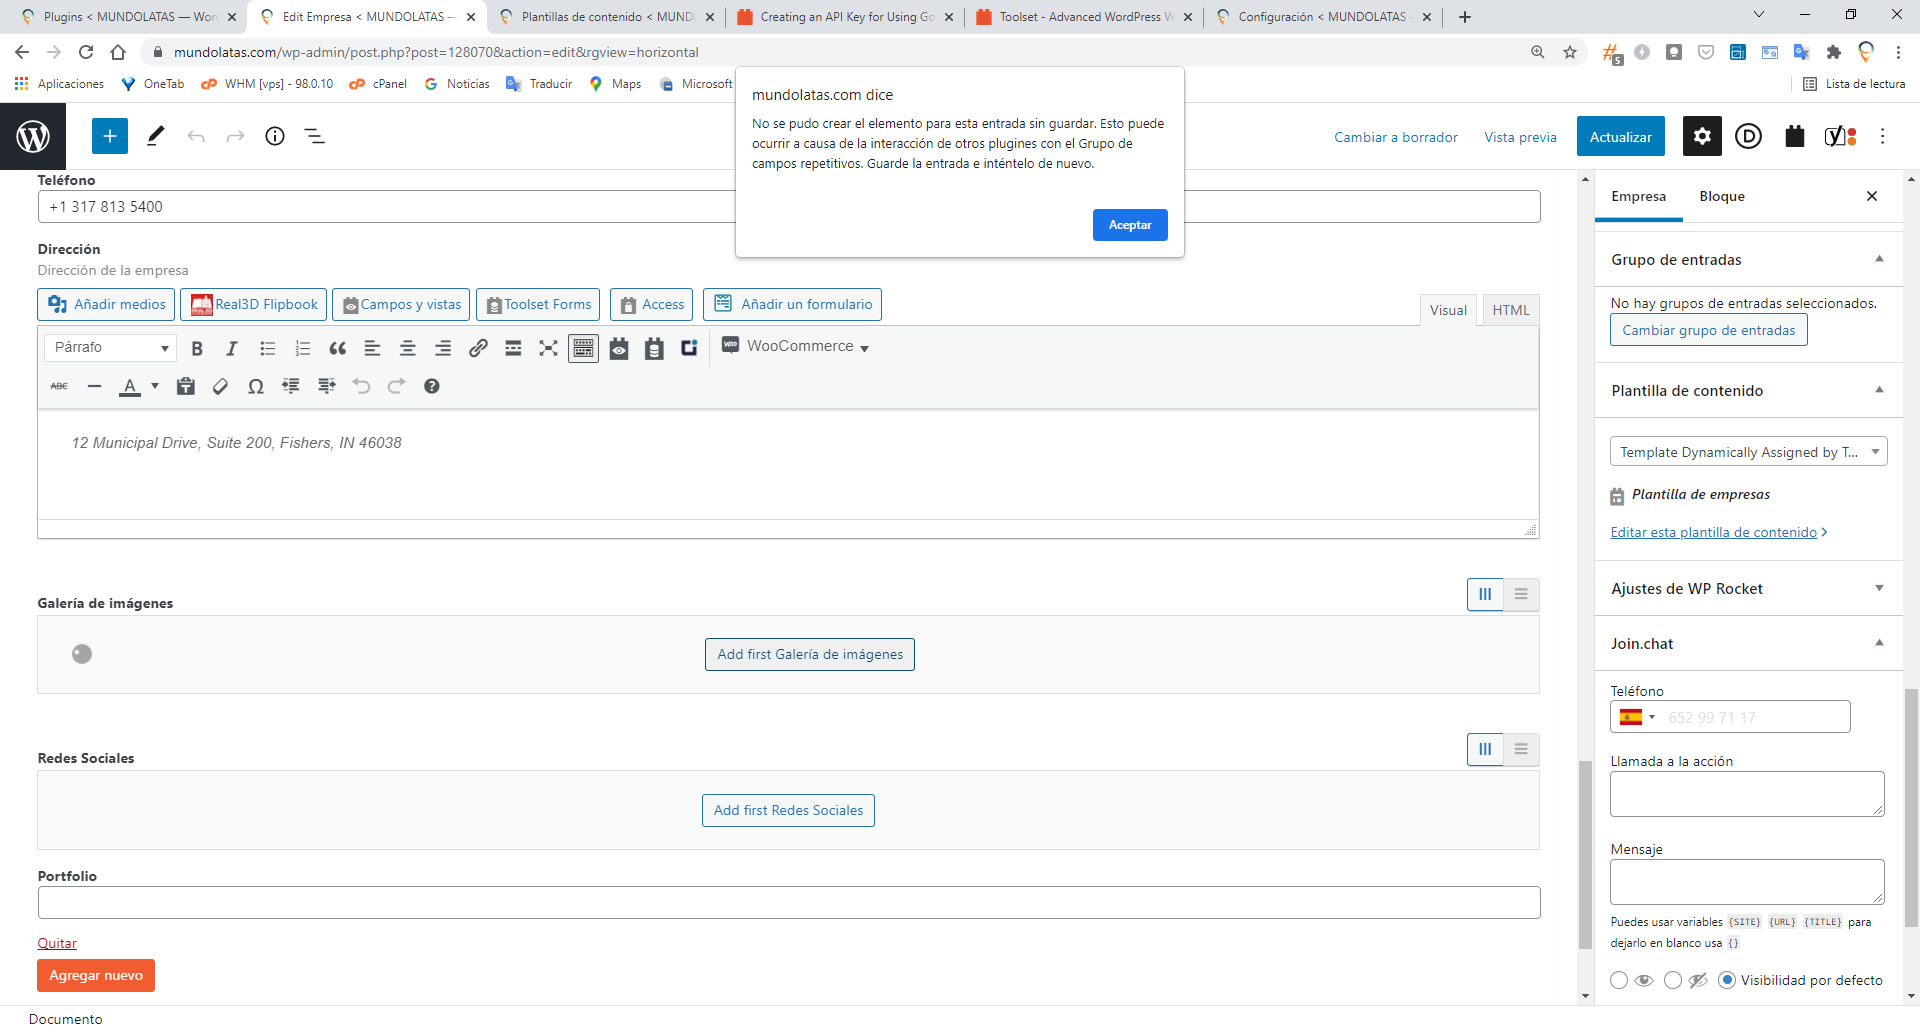Viewport: 1920px width, 1032px height.
Task: Click Aceptar in the alert dialog
Action: (x=1129, y=225)
